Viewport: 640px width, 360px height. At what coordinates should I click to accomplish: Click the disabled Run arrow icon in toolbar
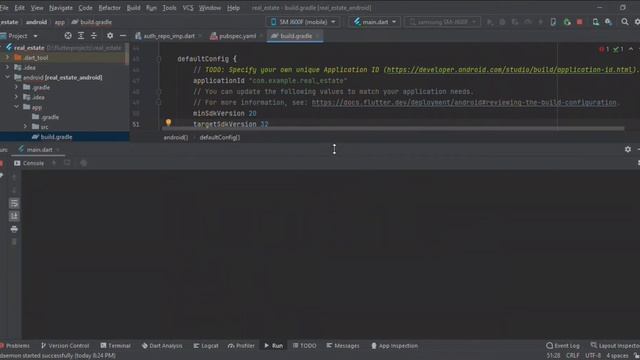(490, 22)
